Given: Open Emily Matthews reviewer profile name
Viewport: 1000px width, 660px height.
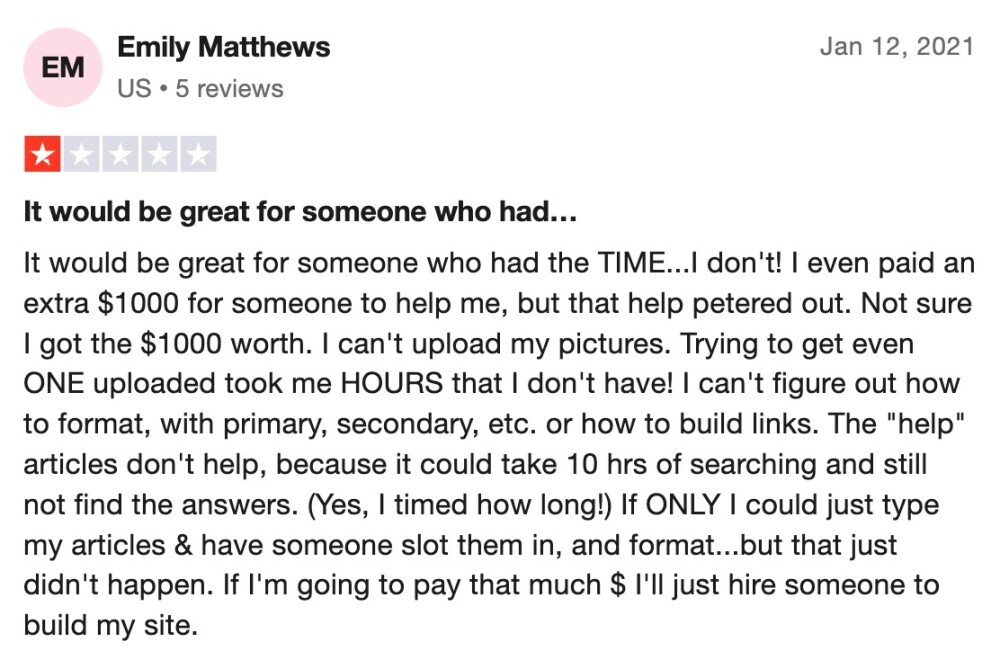Looking at the screenshot, I should [x=223, y=47].
